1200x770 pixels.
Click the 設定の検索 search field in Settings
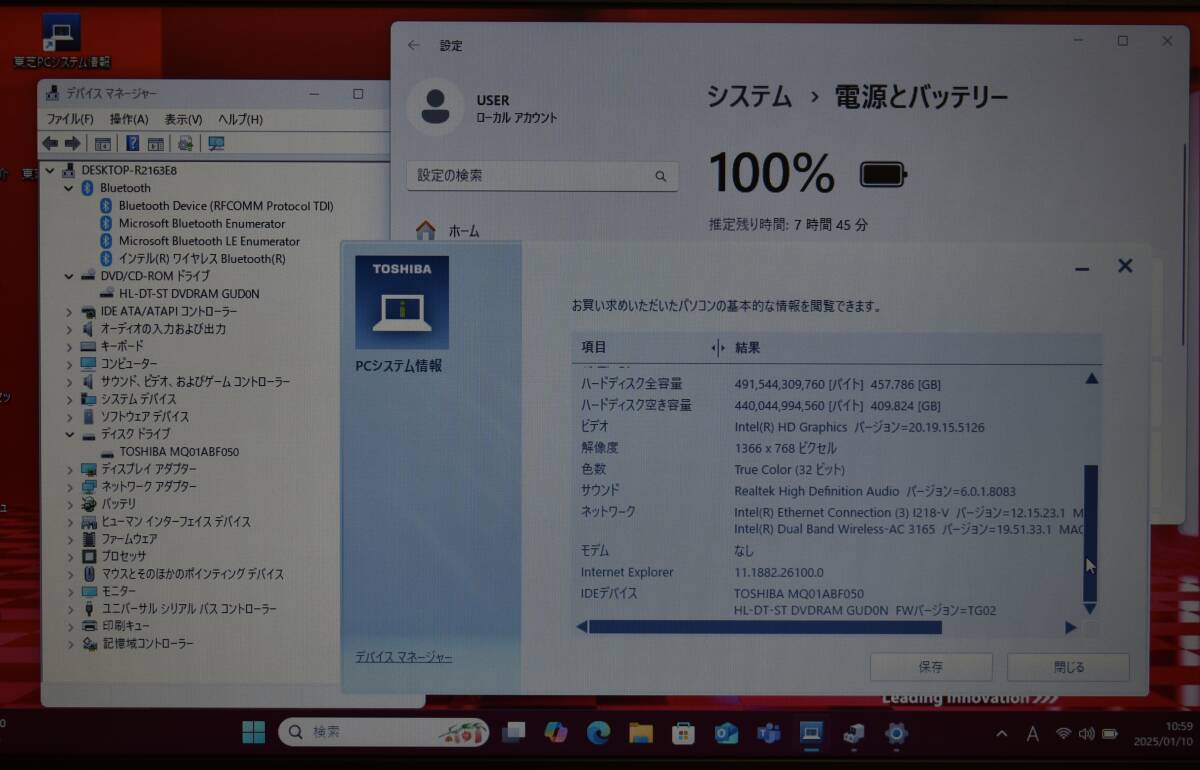[x=542, y=176]
